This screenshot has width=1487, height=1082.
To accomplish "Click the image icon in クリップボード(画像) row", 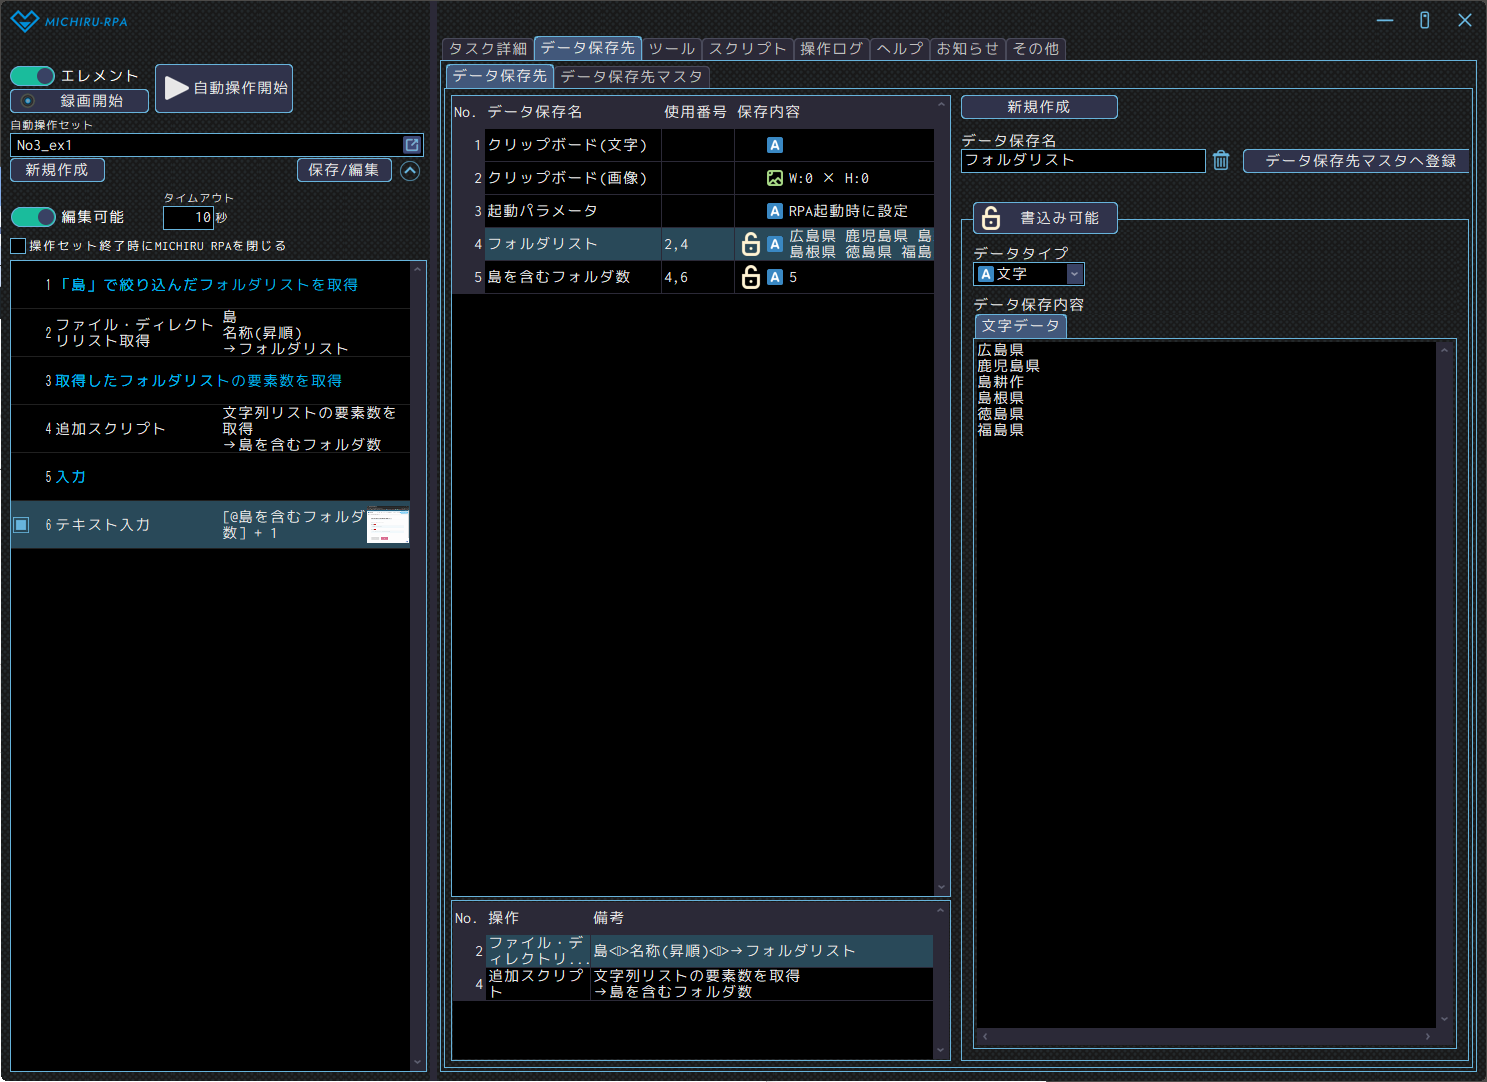I will [x=774, y=178].
